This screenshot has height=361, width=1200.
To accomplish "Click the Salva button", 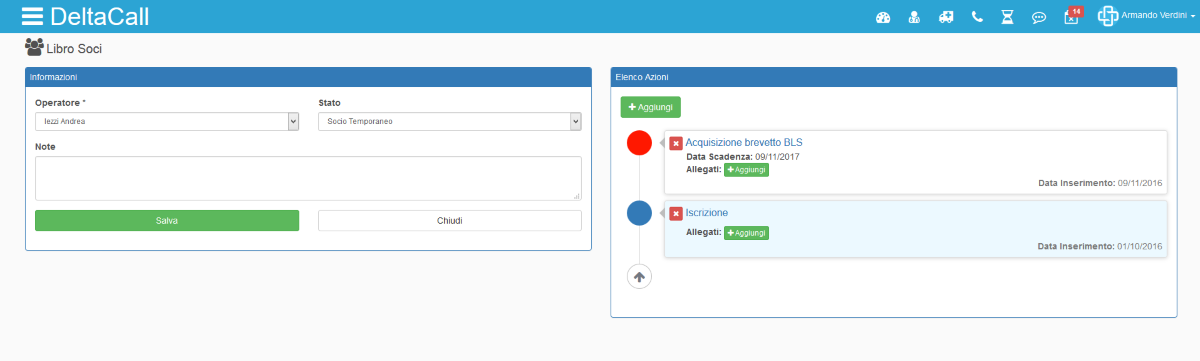I will 167,220.
